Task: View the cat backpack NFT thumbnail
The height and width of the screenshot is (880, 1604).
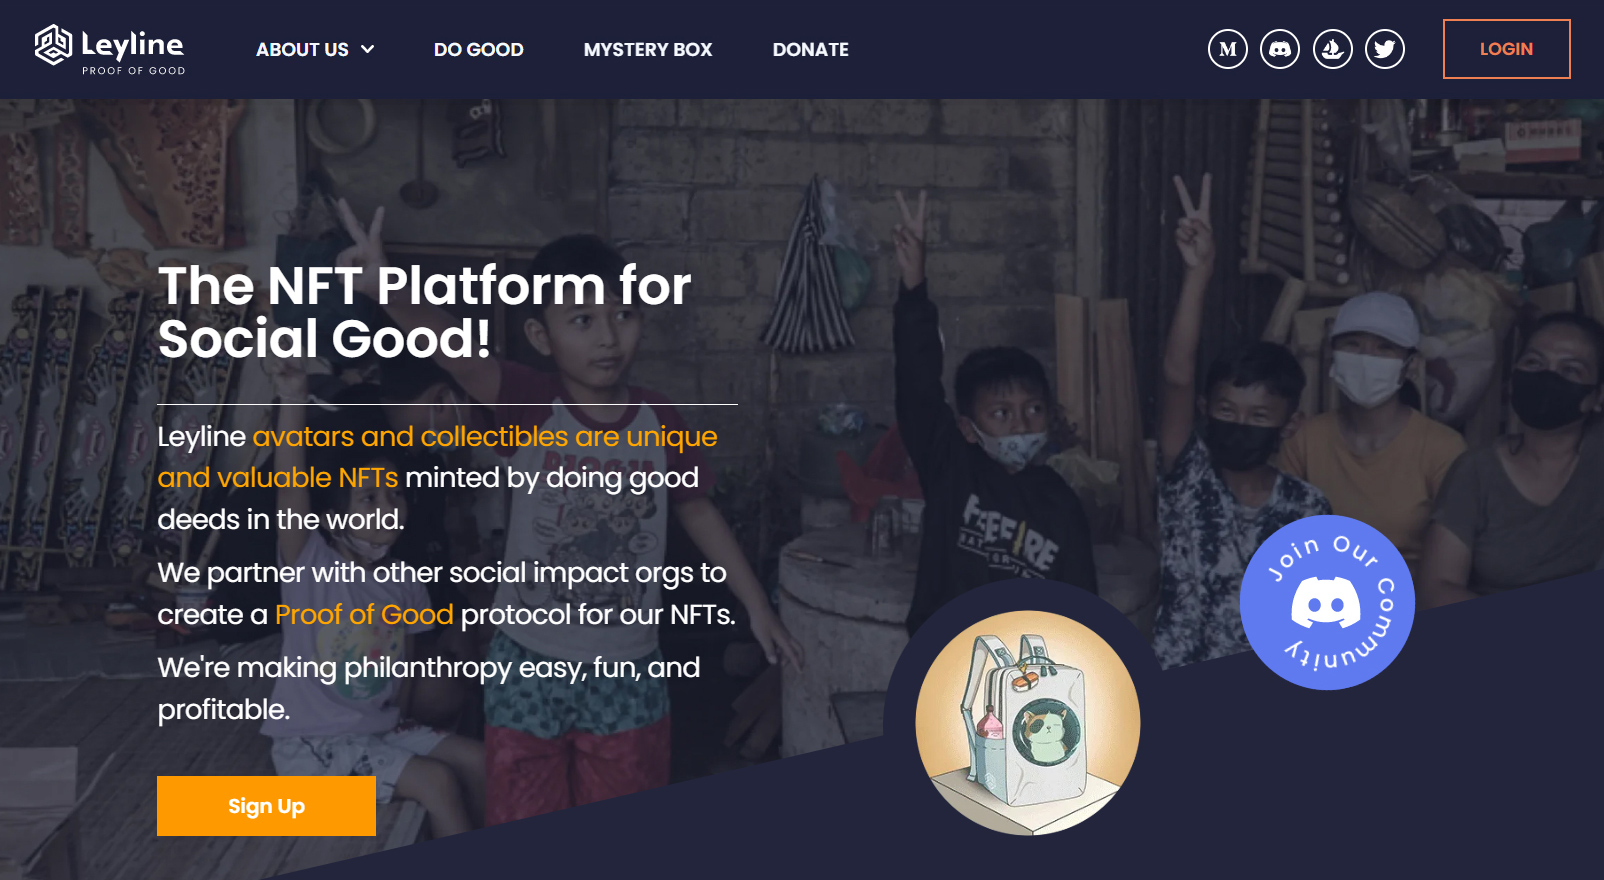Action: click(1028, 722)
